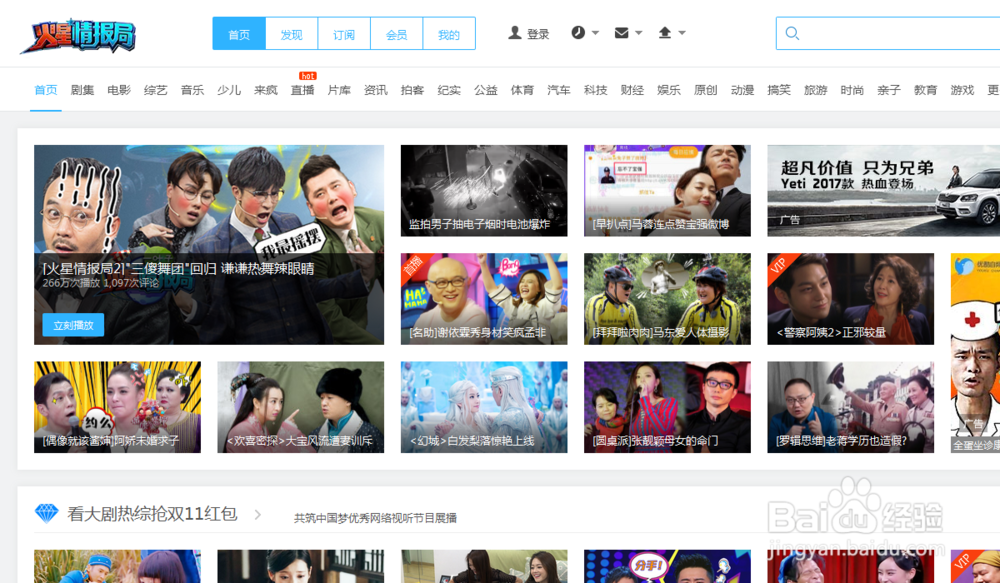Open the 游戏 category
Viewport: 1000px width, 583px height.
tap(962, 90)
